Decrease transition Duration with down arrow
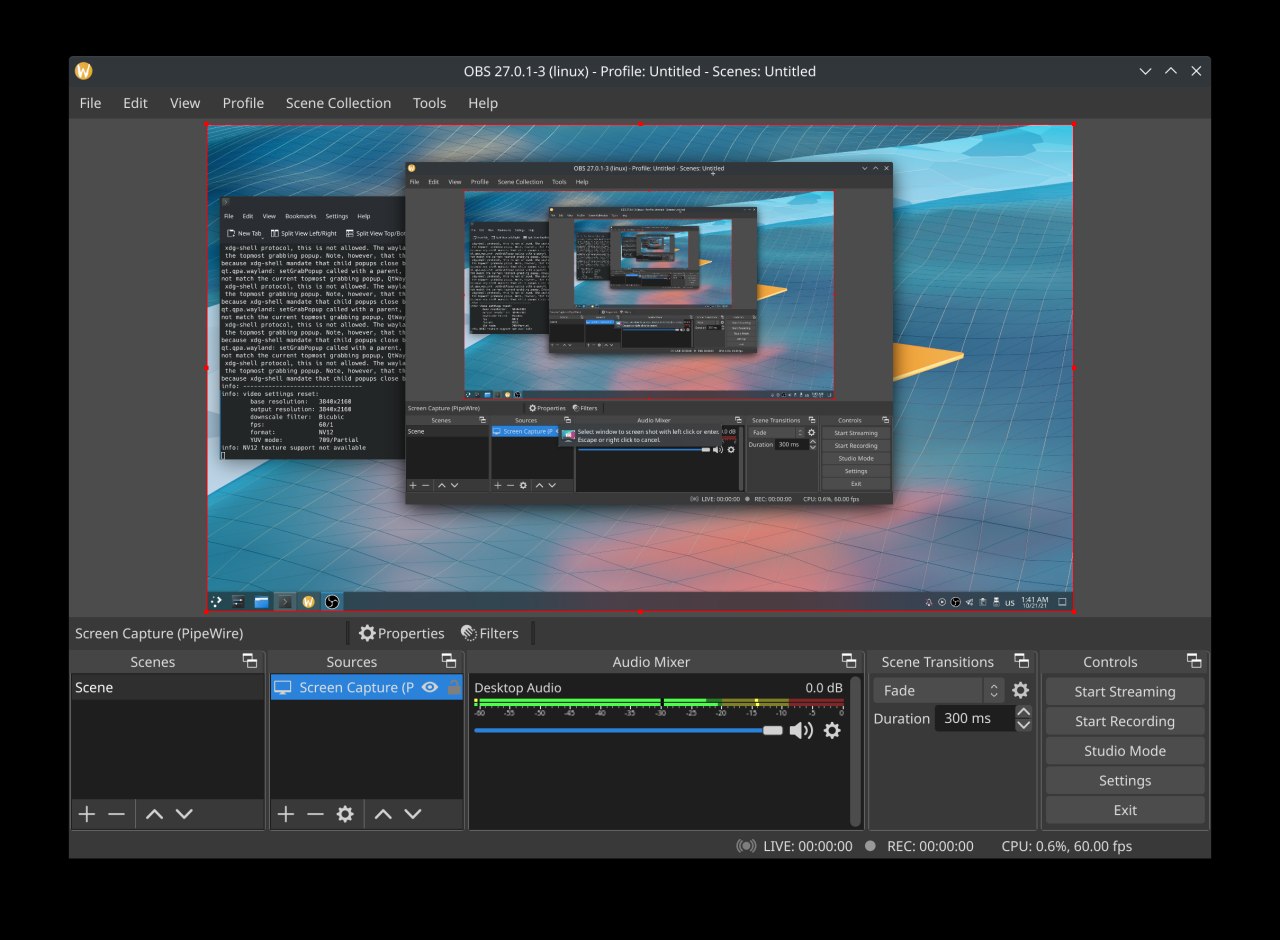Viewport: 1280px width, 940px height. click(x=1023, y=725)
